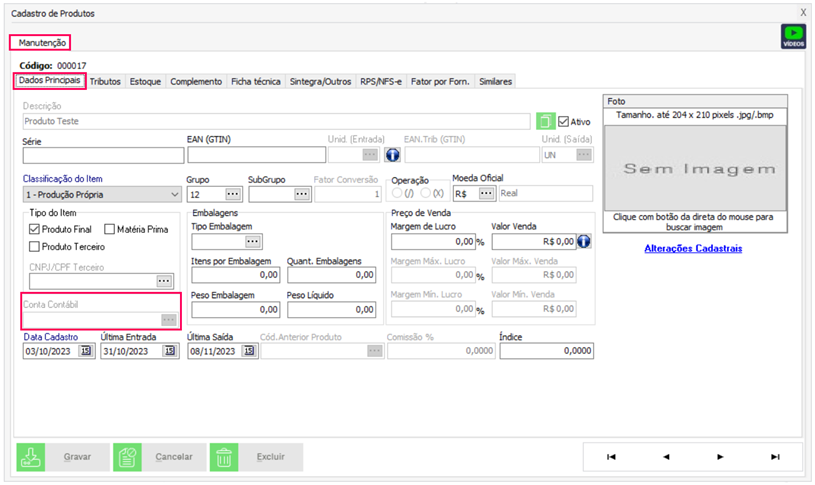Viewport: 815px width, 485px height.
Task: Open the Grupo lookup button
Action: (232, 194)
